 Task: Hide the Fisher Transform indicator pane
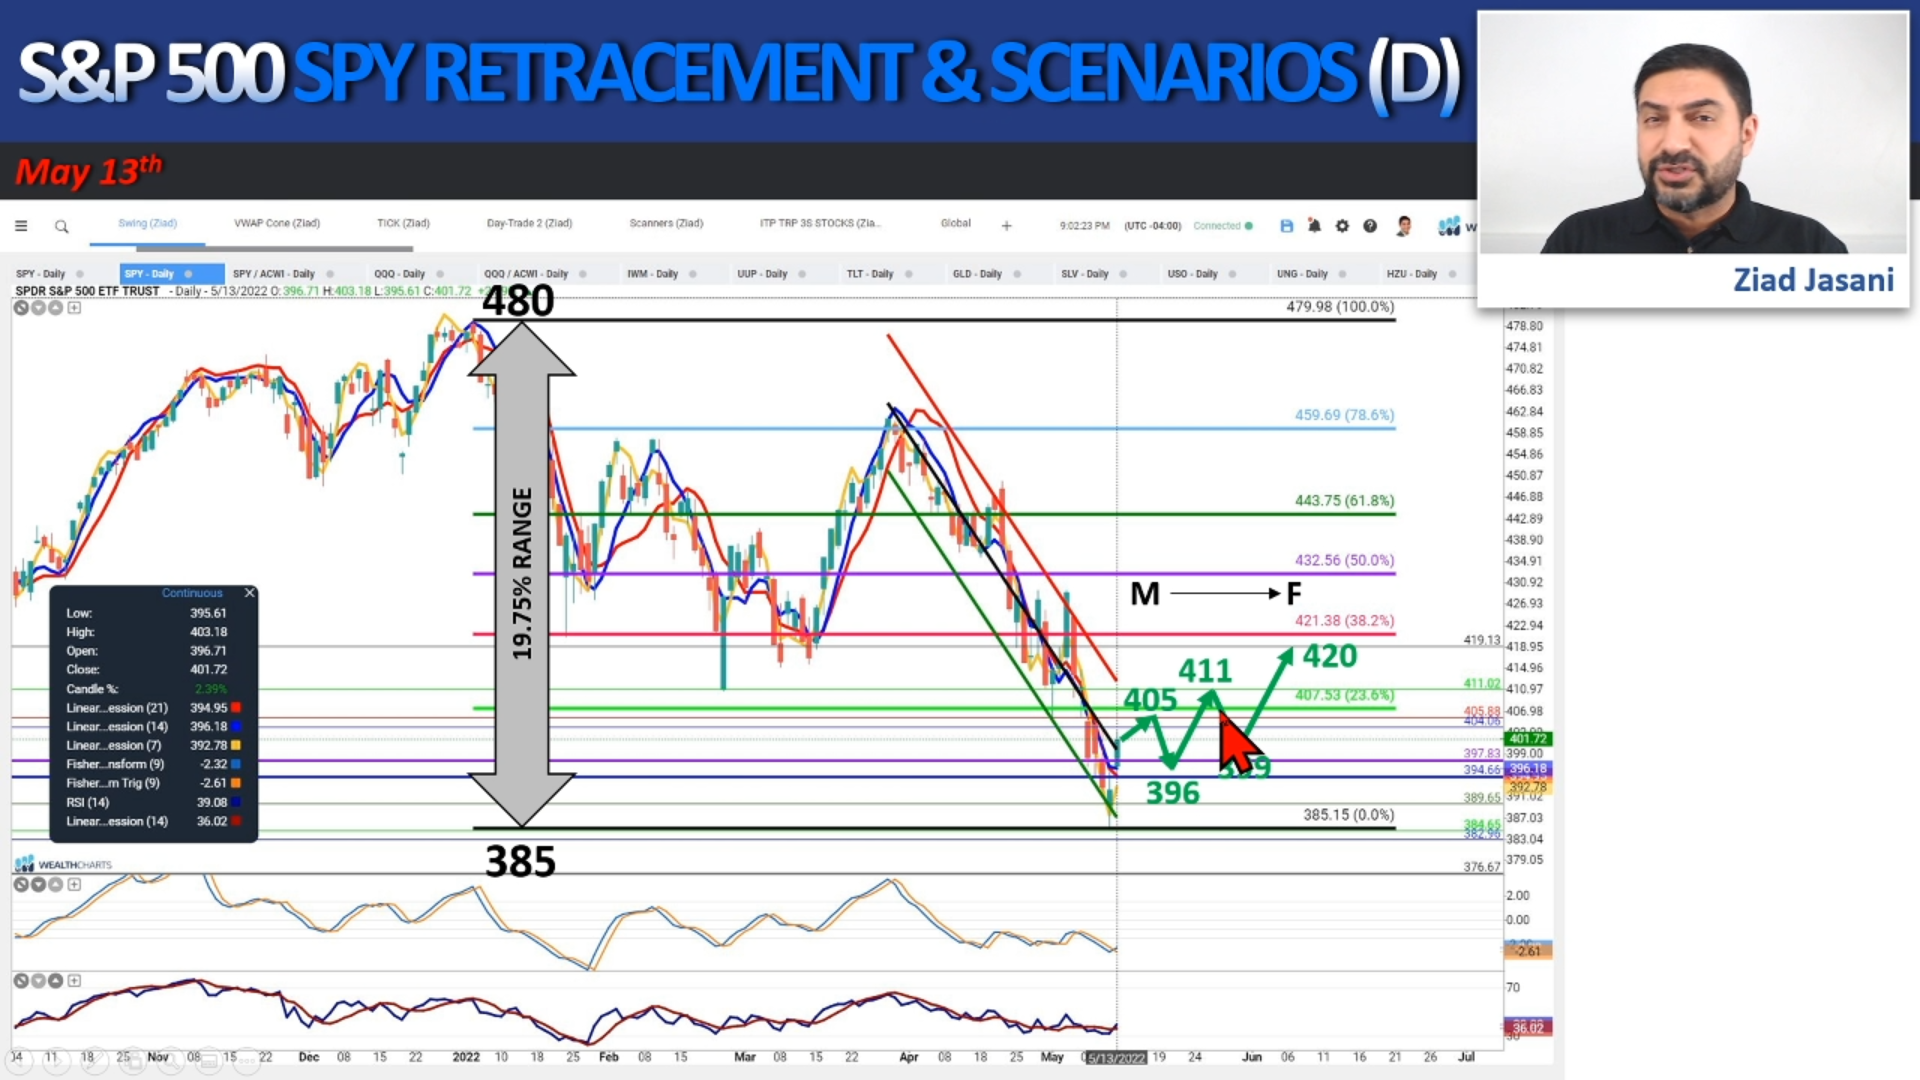[x=21, y=884]
